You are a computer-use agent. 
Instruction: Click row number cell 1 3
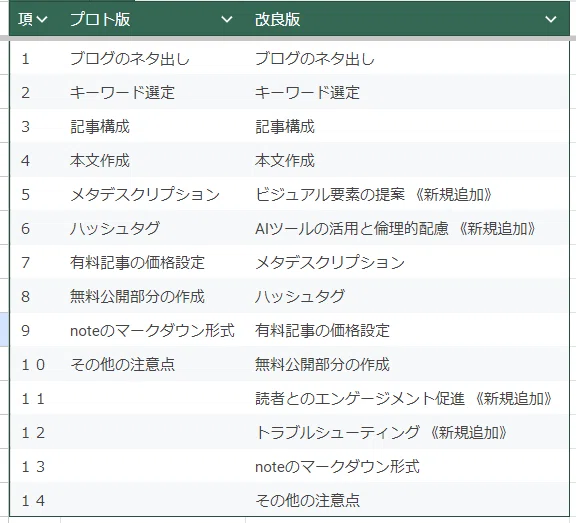point(35,466)
